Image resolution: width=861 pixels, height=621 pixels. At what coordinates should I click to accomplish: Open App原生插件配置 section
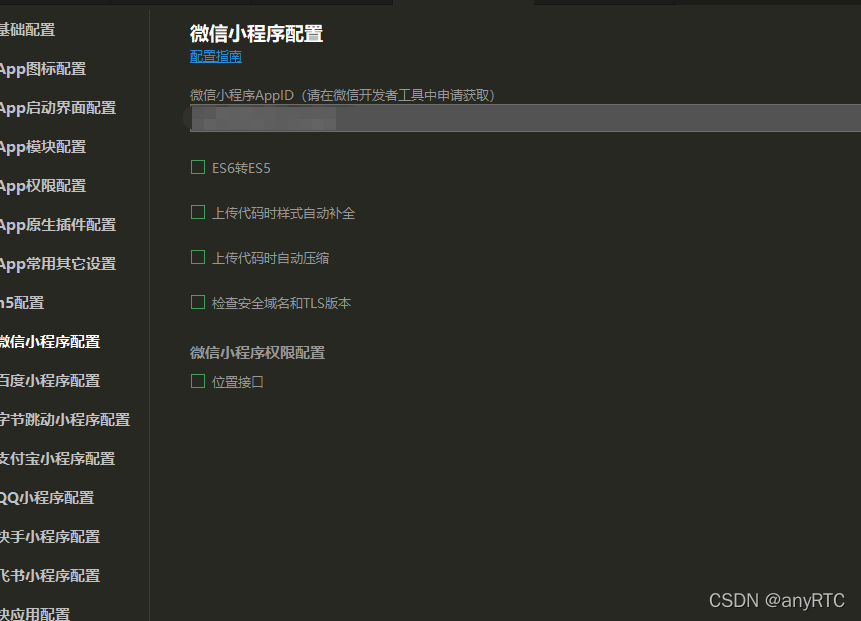[58, 225]
